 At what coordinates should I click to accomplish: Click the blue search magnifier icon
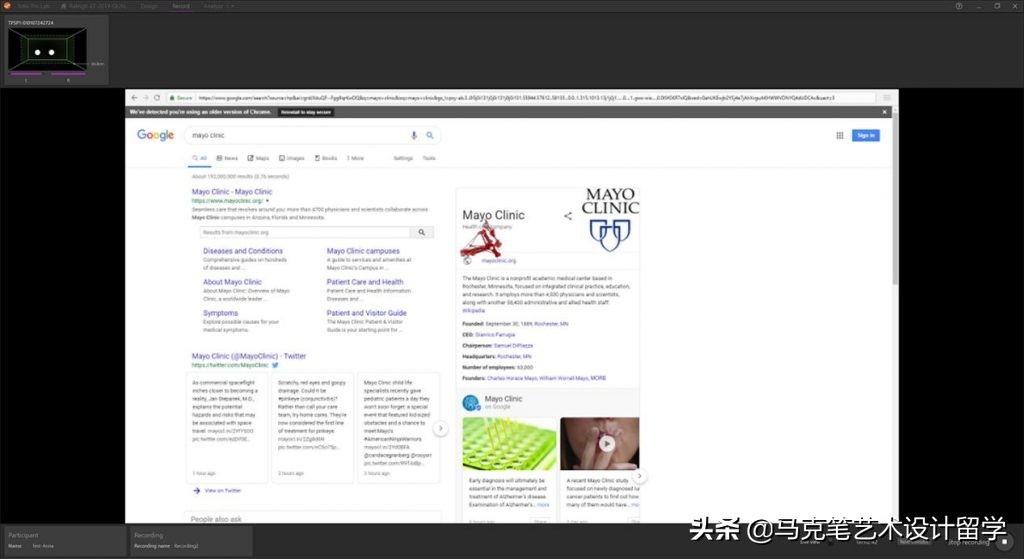(x=430, y=135)
